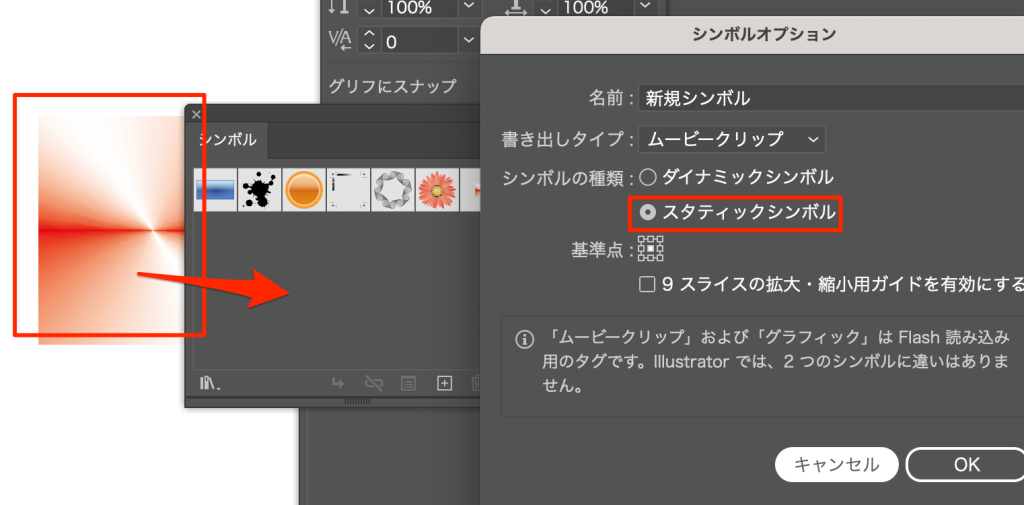
Task: Select the black ink splatter symbol
Action: pos(259,189)
